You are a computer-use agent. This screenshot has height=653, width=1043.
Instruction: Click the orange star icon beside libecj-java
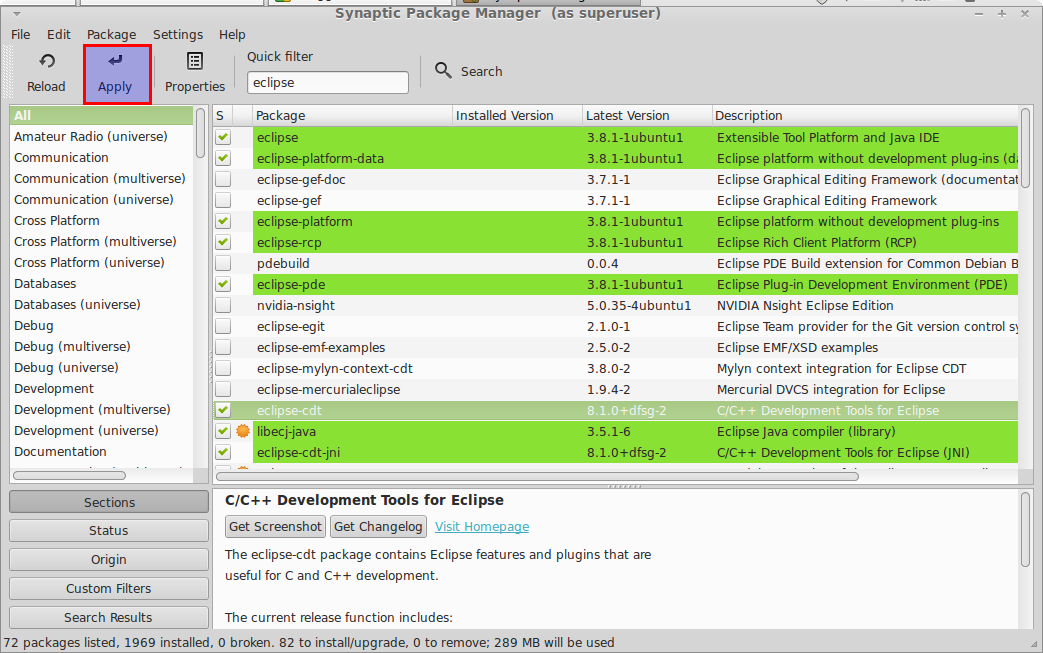[x=243, y=431]
